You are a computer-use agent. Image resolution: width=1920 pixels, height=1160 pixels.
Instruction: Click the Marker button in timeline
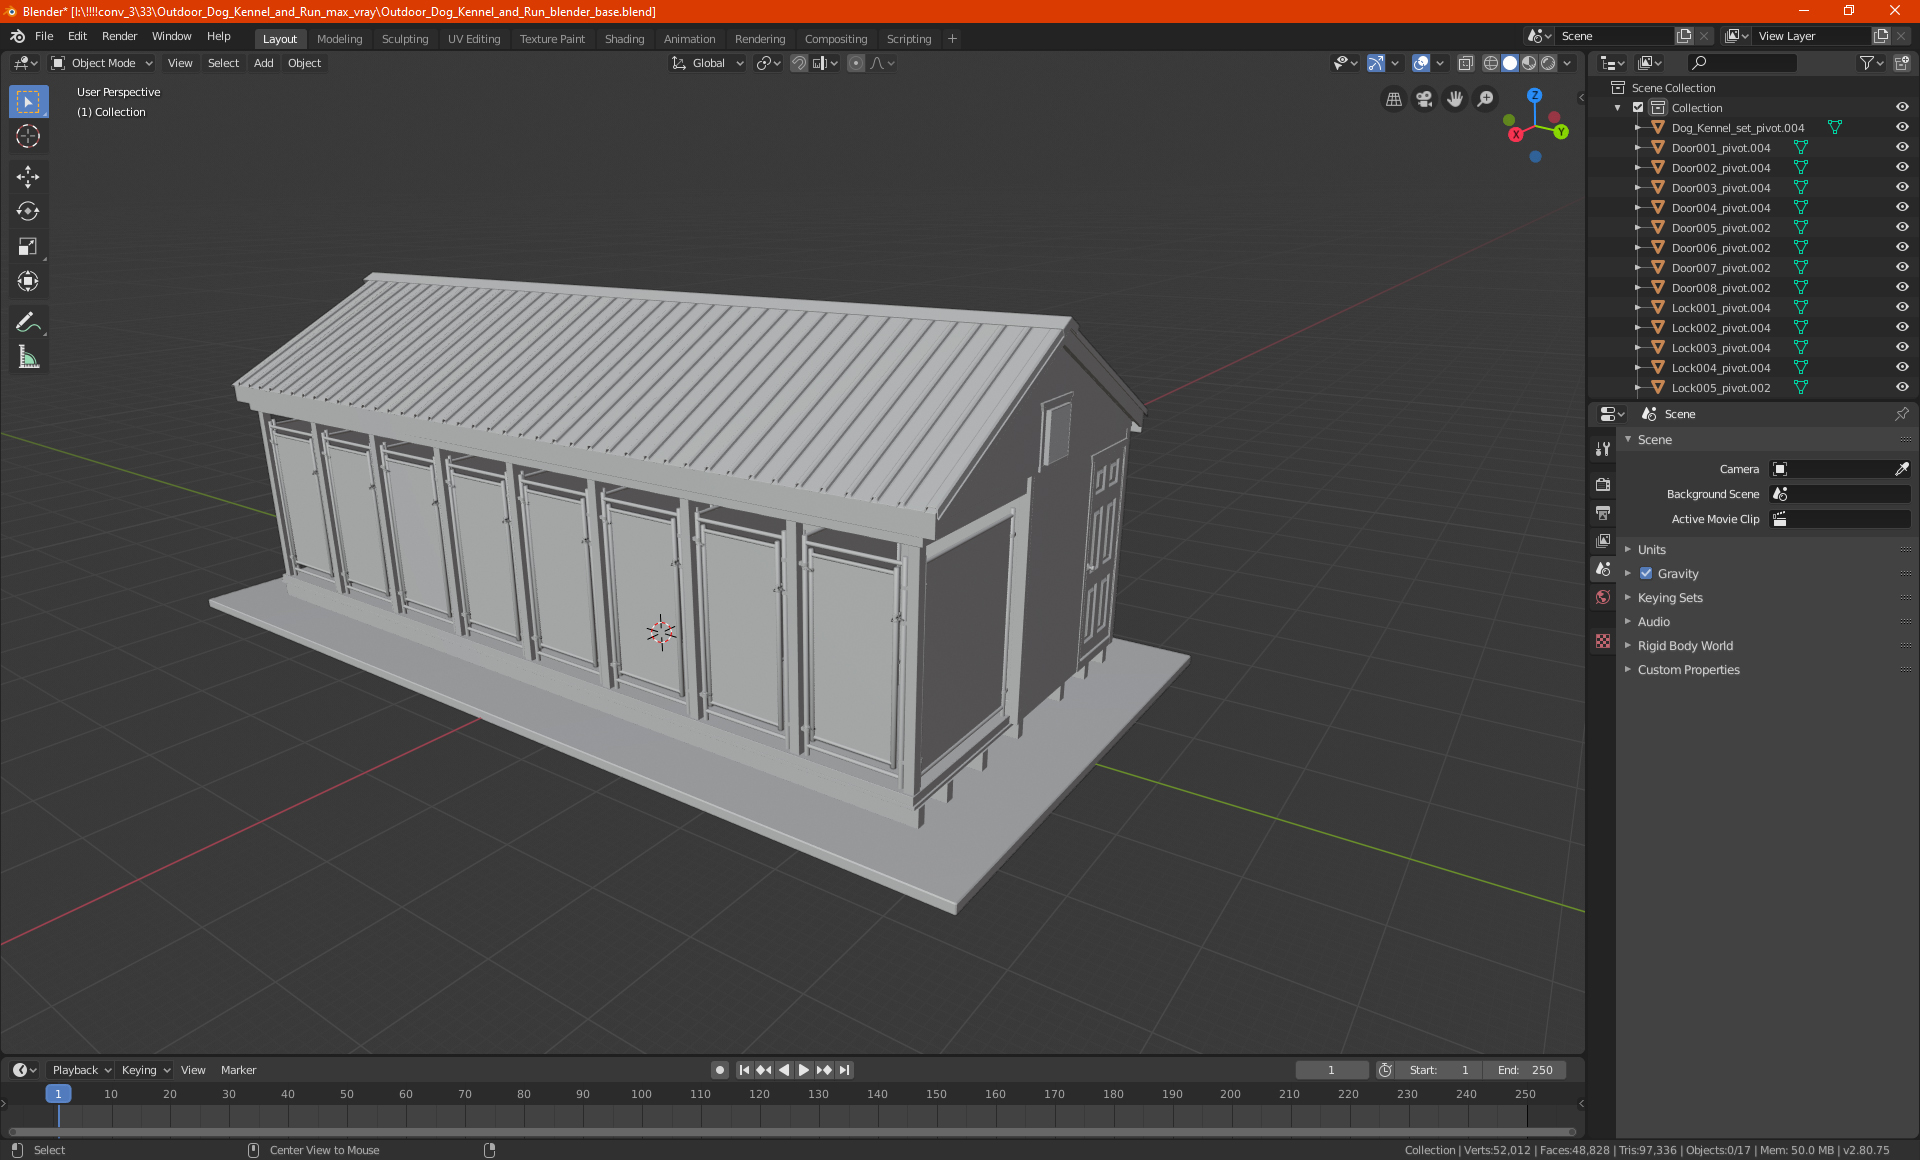pyautogui.click(x=238, y=1070)
